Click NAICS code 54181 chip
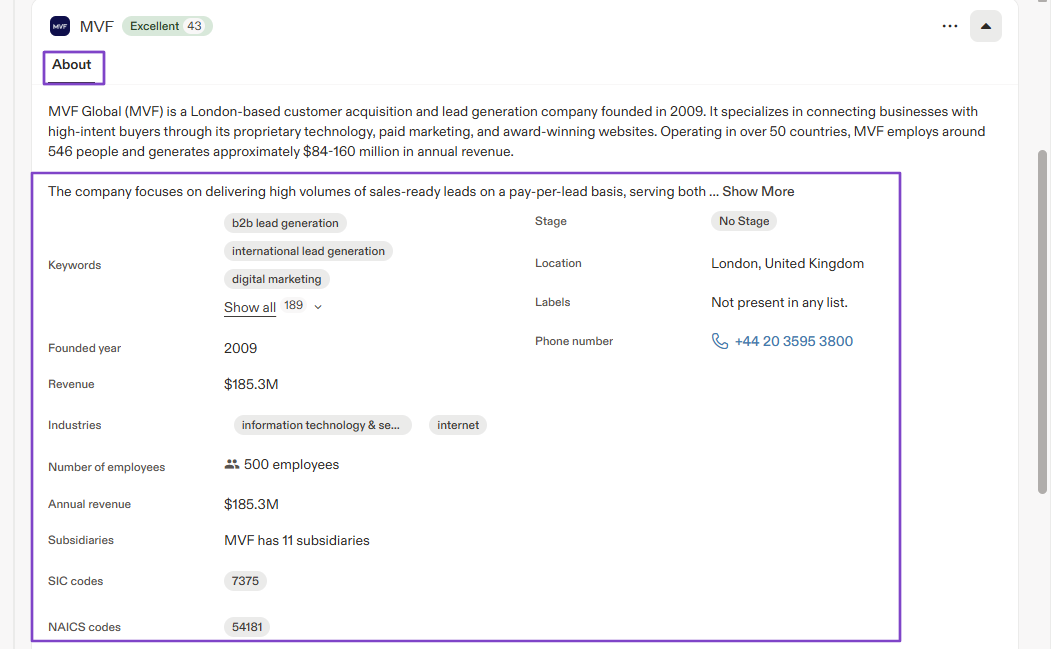The width and height of the screenshot is (1052, 649). click(x=247, y=627)
